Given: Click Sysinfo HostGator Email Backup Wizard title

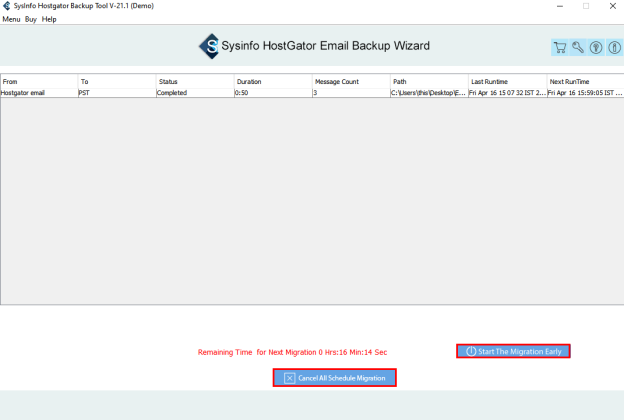Looking at the screenshot, I should 326,46.
